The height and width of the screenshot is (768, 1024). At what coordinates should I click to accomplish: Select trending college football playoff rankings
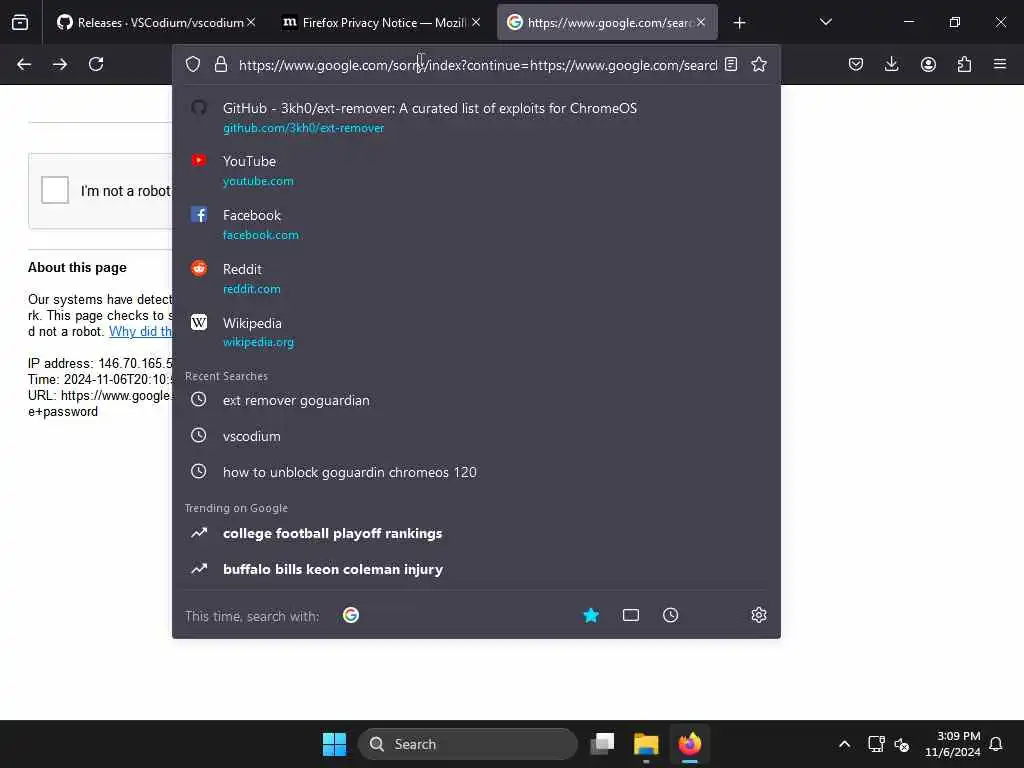pos(476,534)
